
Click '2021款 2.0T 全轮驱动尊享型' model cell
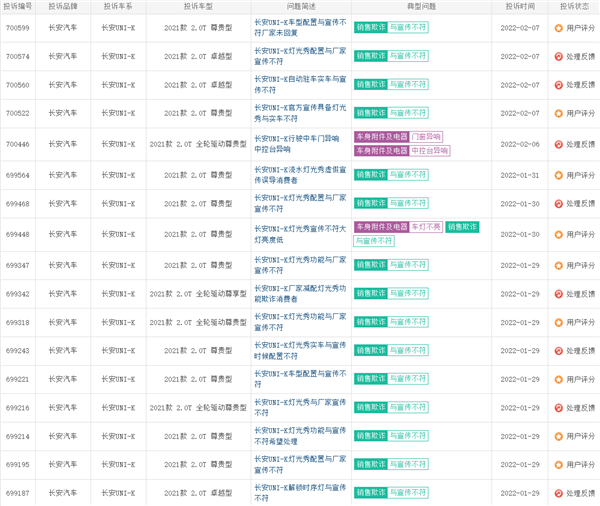[x=198, y=294]
